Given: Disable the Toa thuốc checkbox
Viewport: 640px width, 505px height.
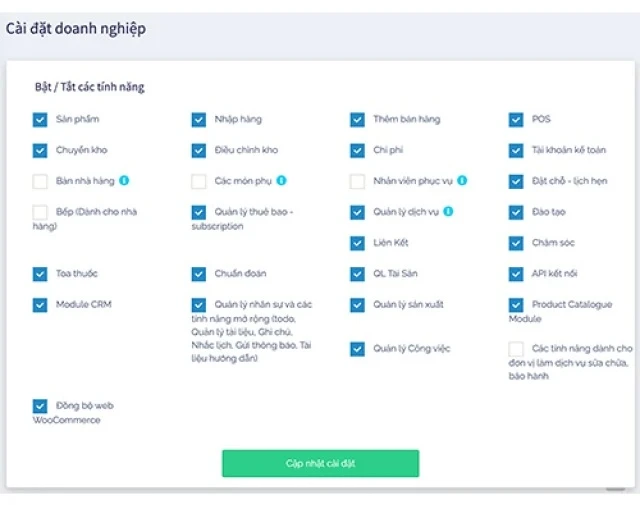Looking at the screenshot, I should coord(40,274).
